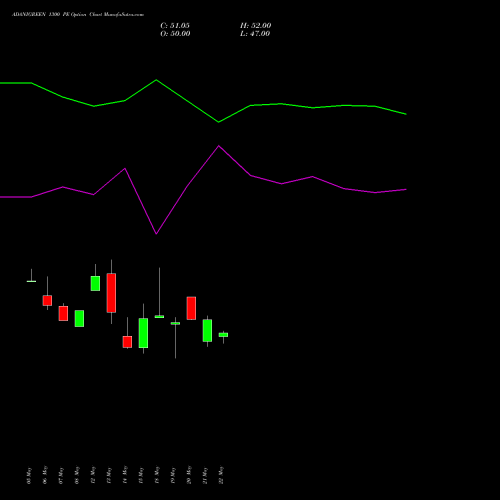Select the open value O: 50.00
This screenshot has width=500, height=500.
175,34
